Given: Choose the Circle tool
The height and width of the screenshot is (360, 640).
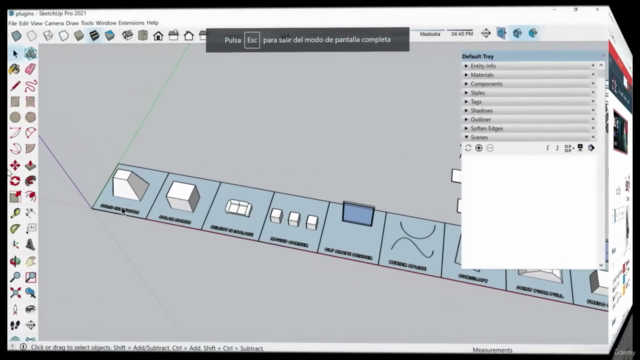Looking at the screenshot, I should pyautogui.click(x=15, y=117).
